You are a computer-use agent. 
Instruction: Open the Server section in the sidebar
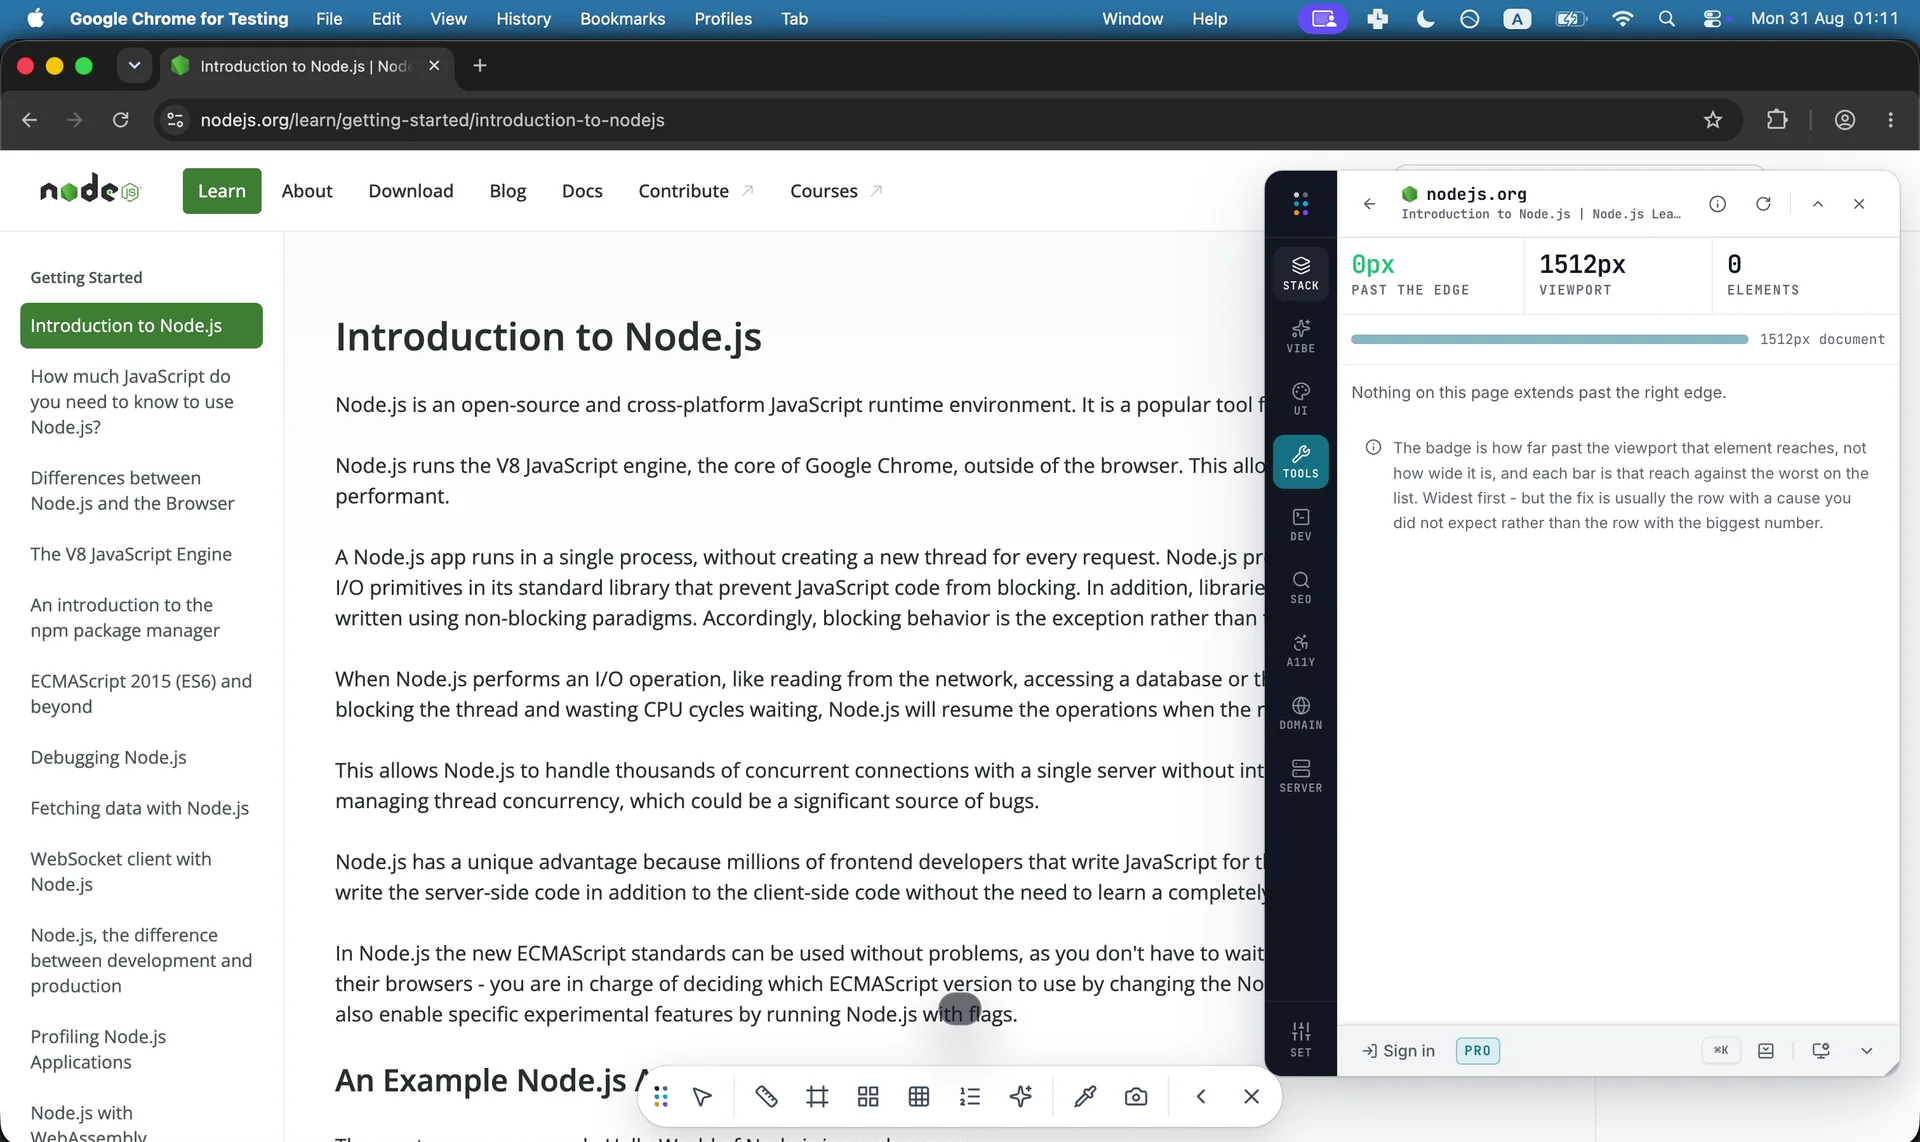[x=1300, y=777]
